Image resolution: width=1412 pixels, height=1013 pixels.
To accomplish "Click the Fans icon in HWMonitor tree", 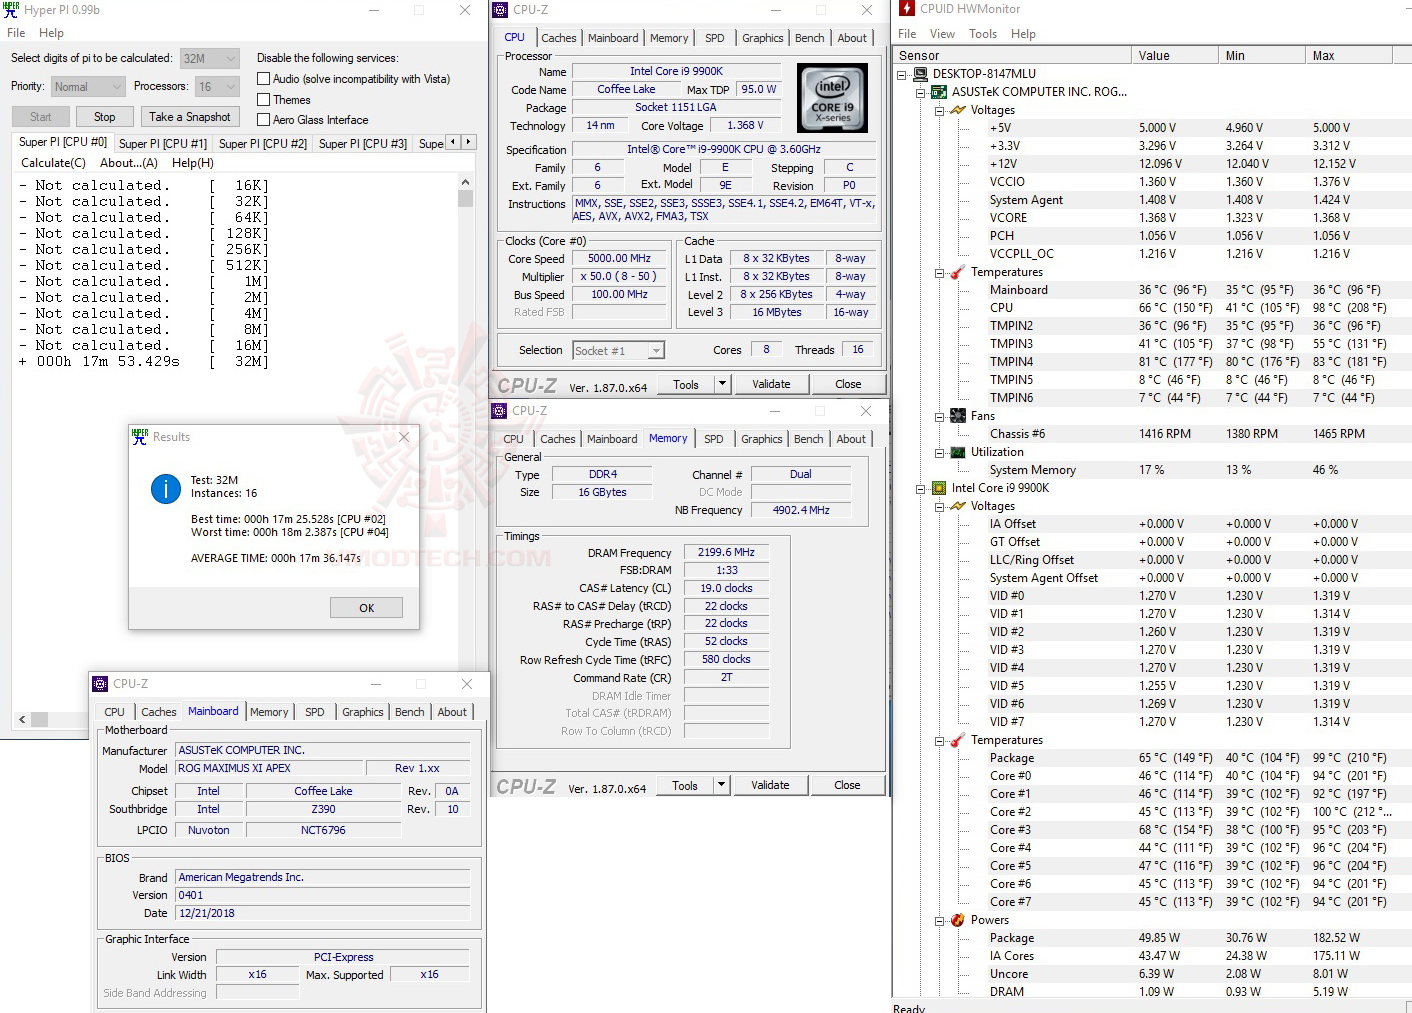I will [x=958, y=416].
